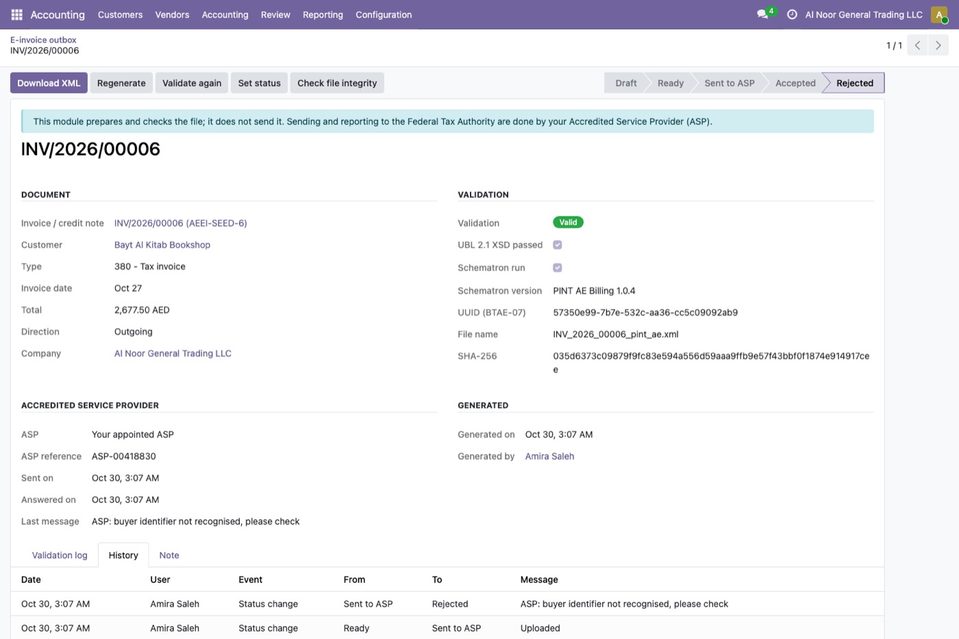Screen dimensions: 959x639
Task: Switch to the Validation log tab
Action: coord(59,555)
